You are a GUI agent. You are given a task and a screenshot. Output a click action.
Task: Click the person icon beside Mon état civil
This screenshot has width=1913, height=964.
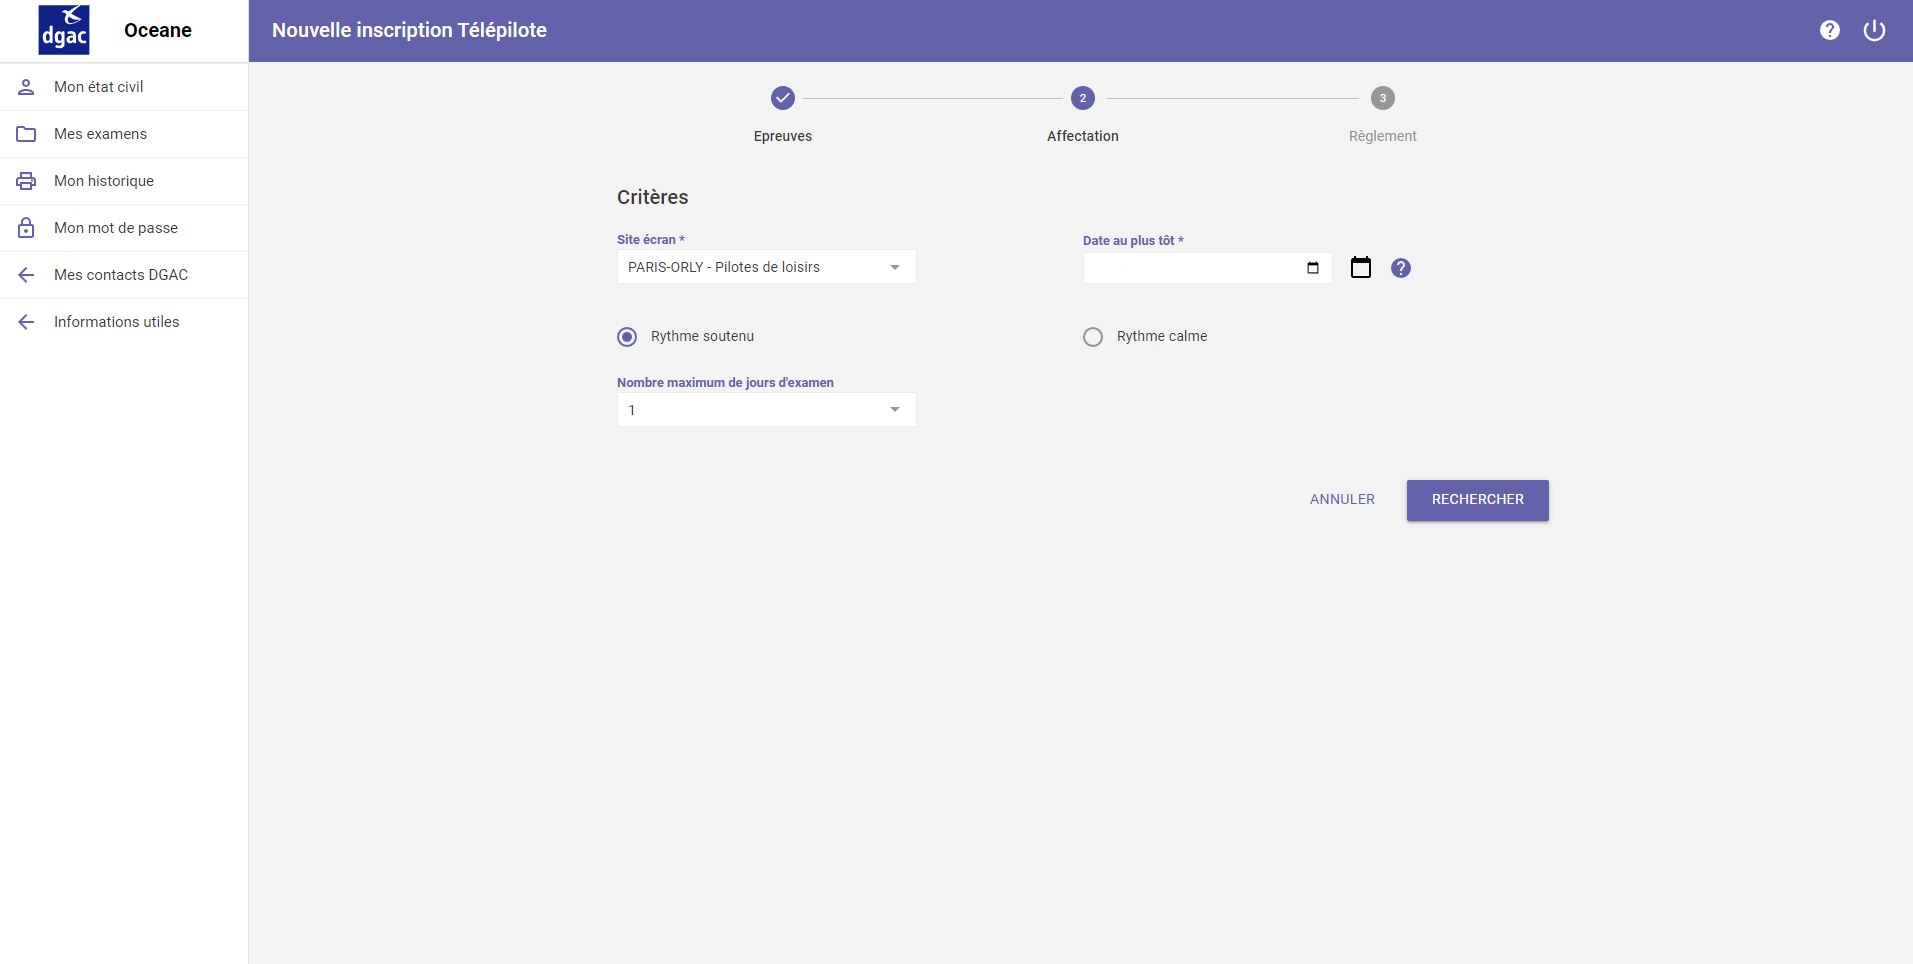tap(26, 87)
